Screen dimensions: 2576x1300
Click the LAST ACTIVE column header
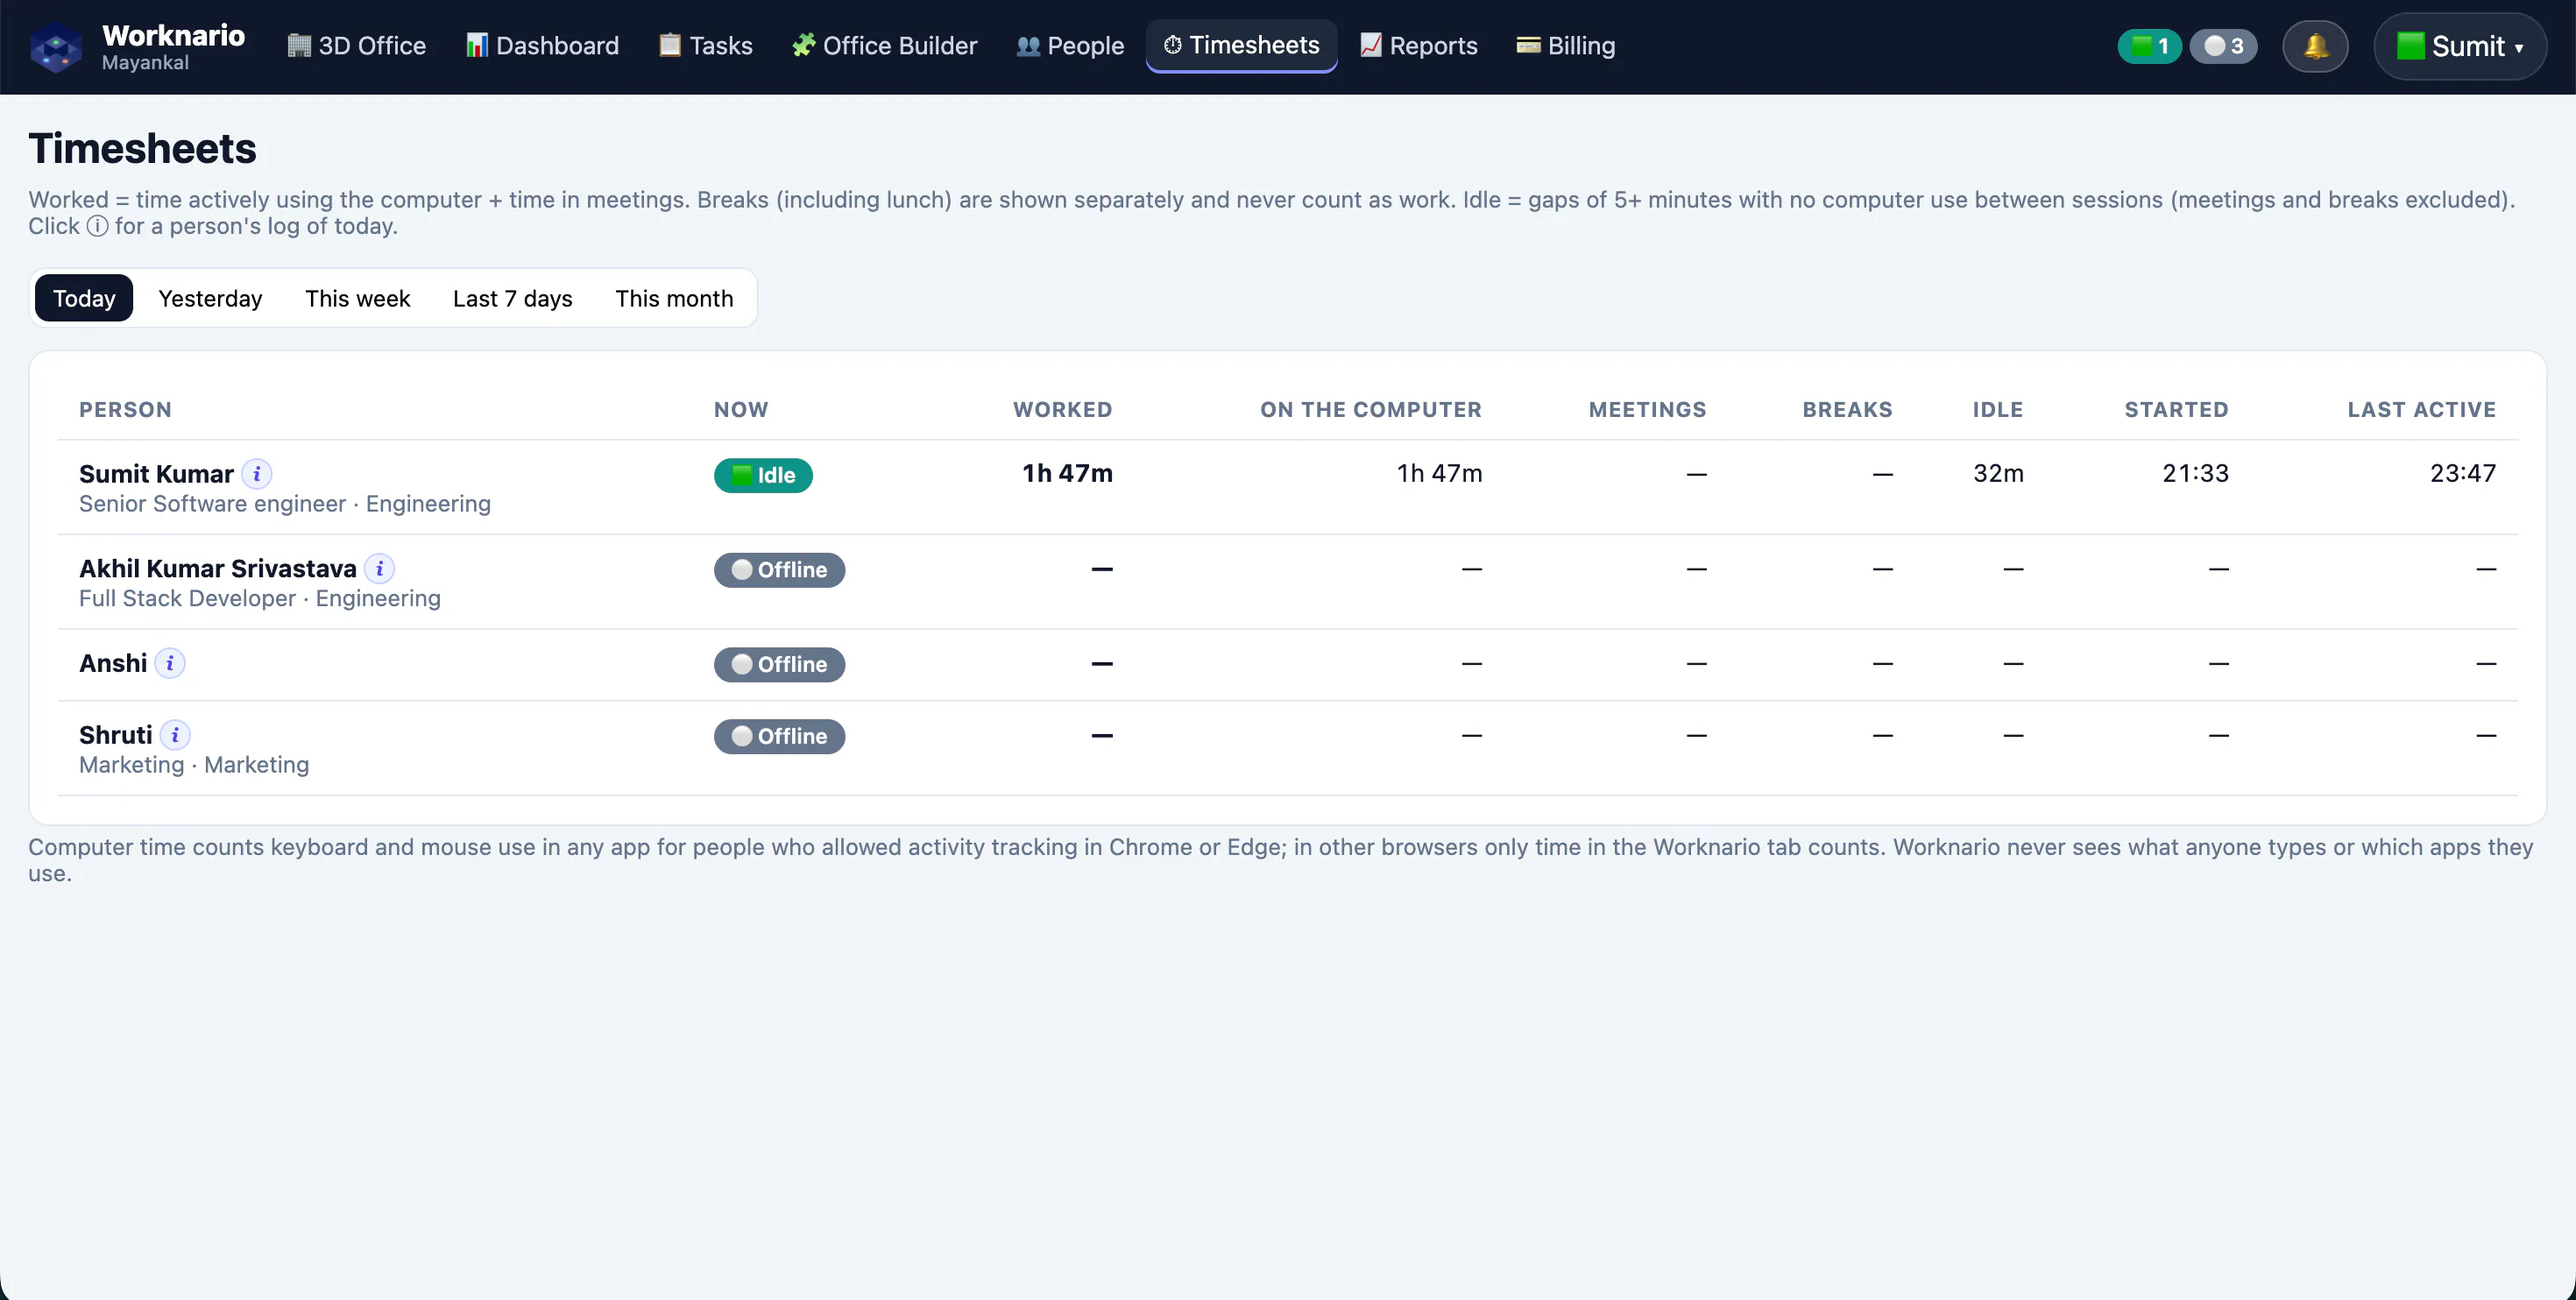click(2421, 410)
